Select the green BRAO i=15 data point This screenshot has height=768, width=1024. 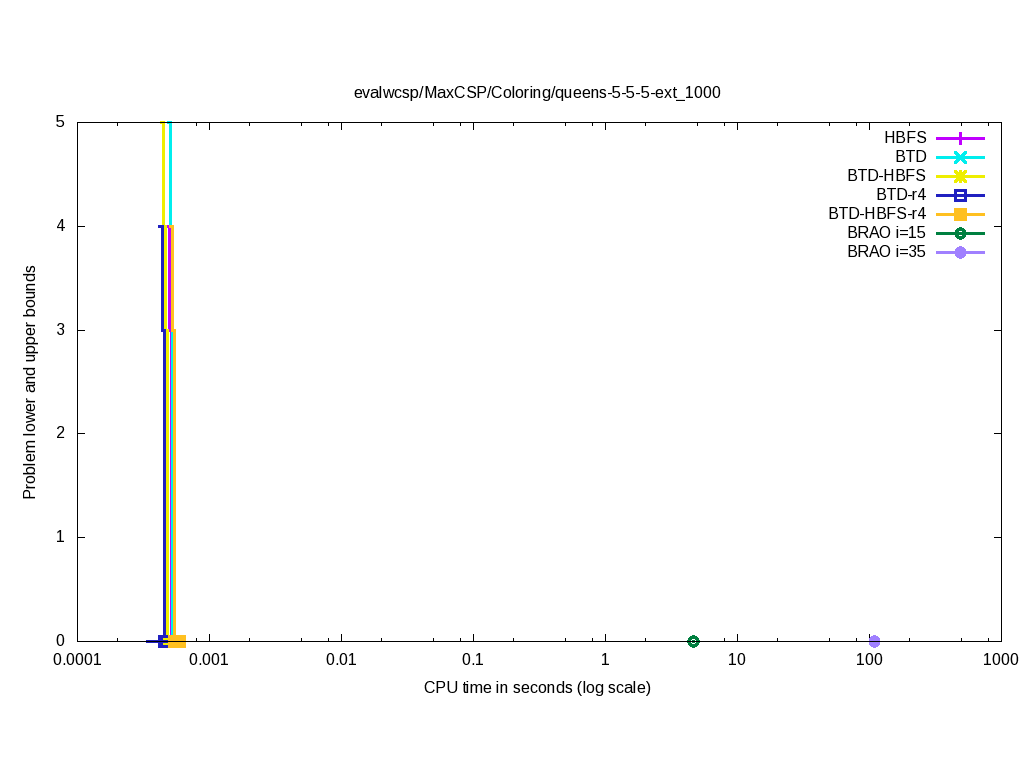(693, 641)
